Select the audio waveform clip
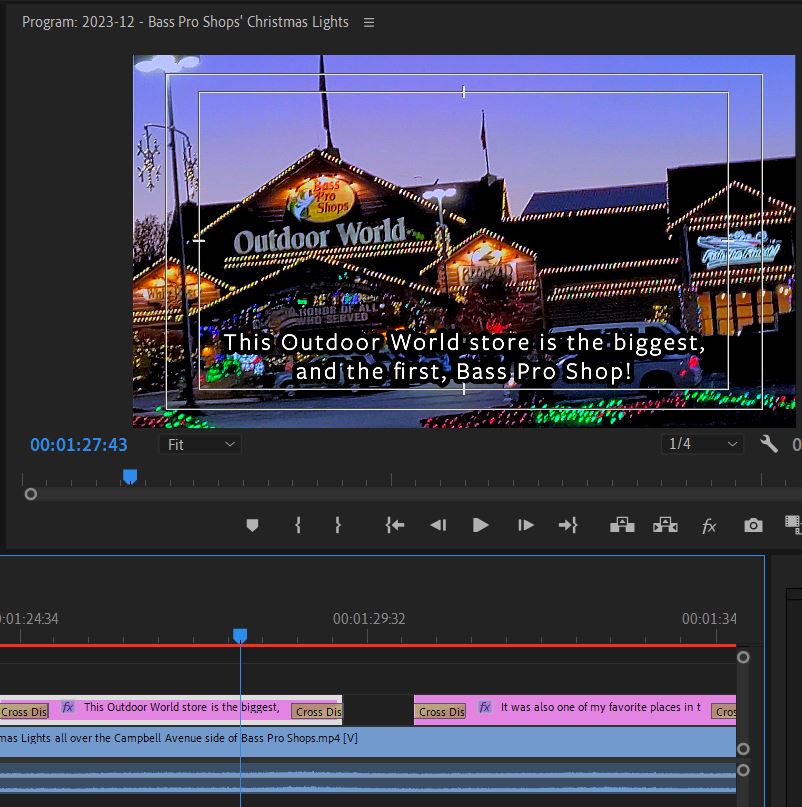 368,779
